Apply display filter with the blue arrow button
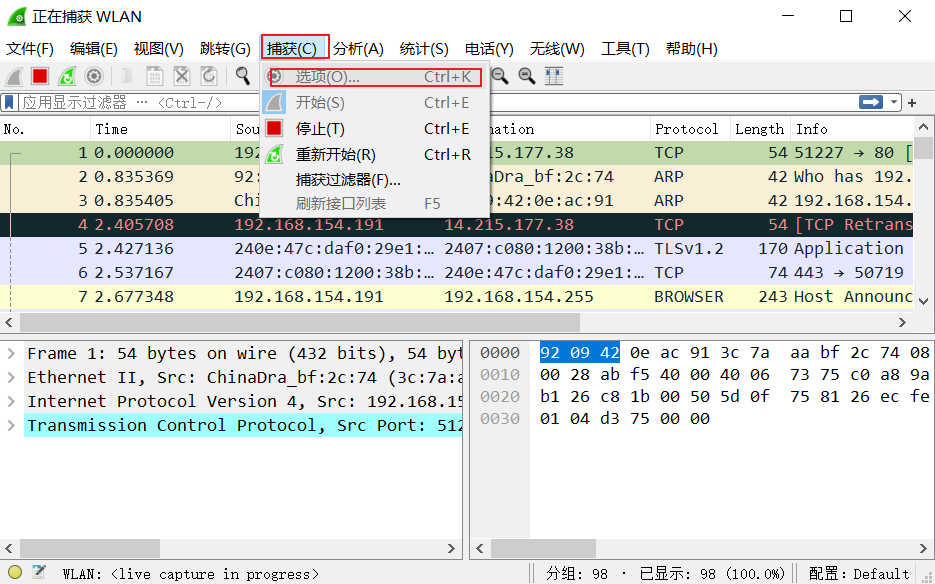The width and height of the screenshot is (935, 584). pos(871,103)
